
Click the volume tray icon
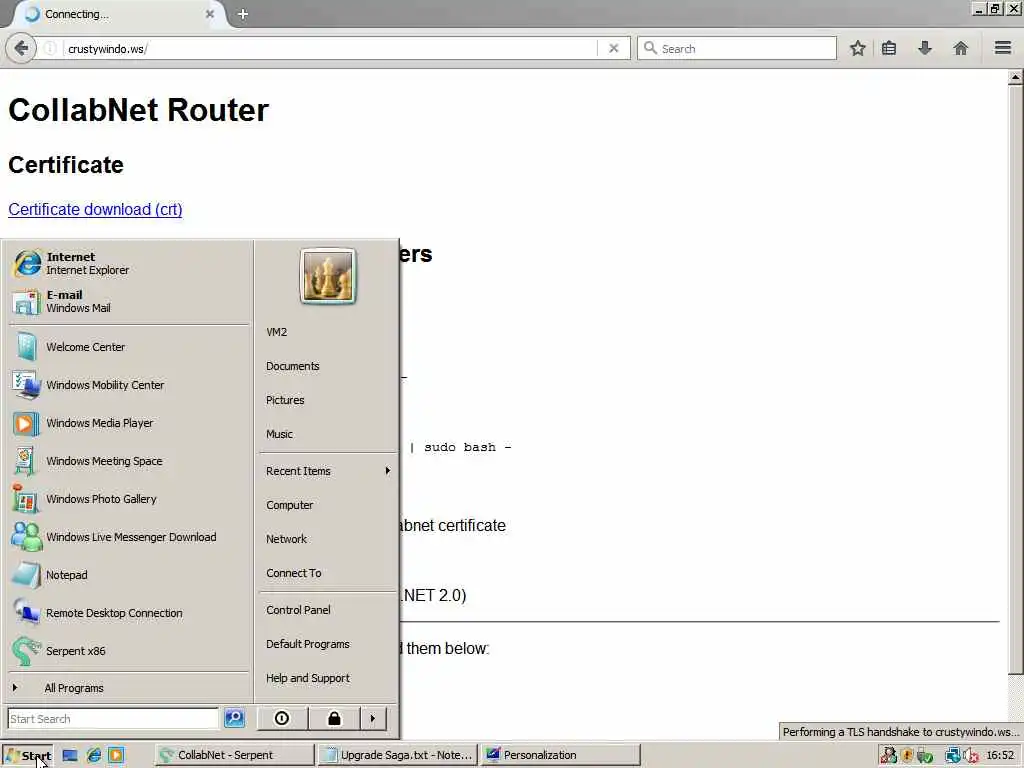pos(970,756)
